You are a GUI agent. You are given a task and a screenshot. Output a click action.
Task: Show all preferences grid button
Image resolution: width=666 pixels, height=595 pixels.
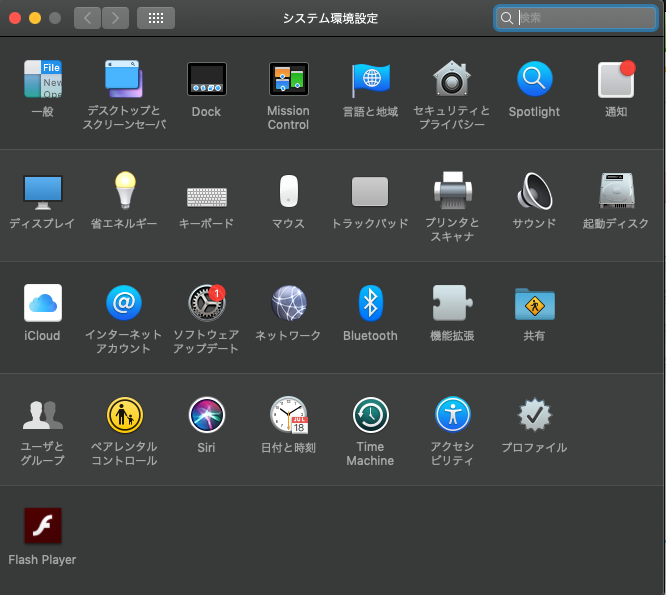[x=156, y=18]
